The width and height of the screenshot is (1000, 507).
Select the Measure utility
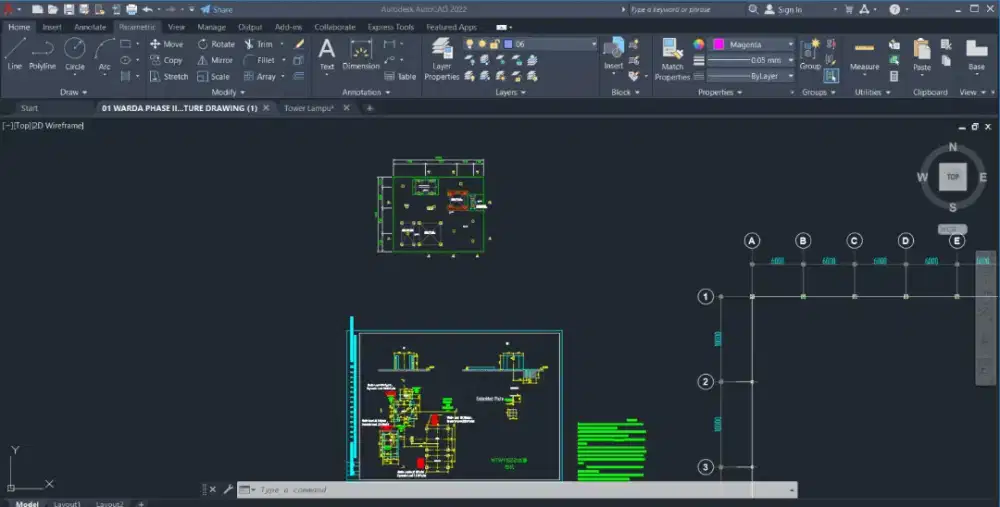pos(864,55)
